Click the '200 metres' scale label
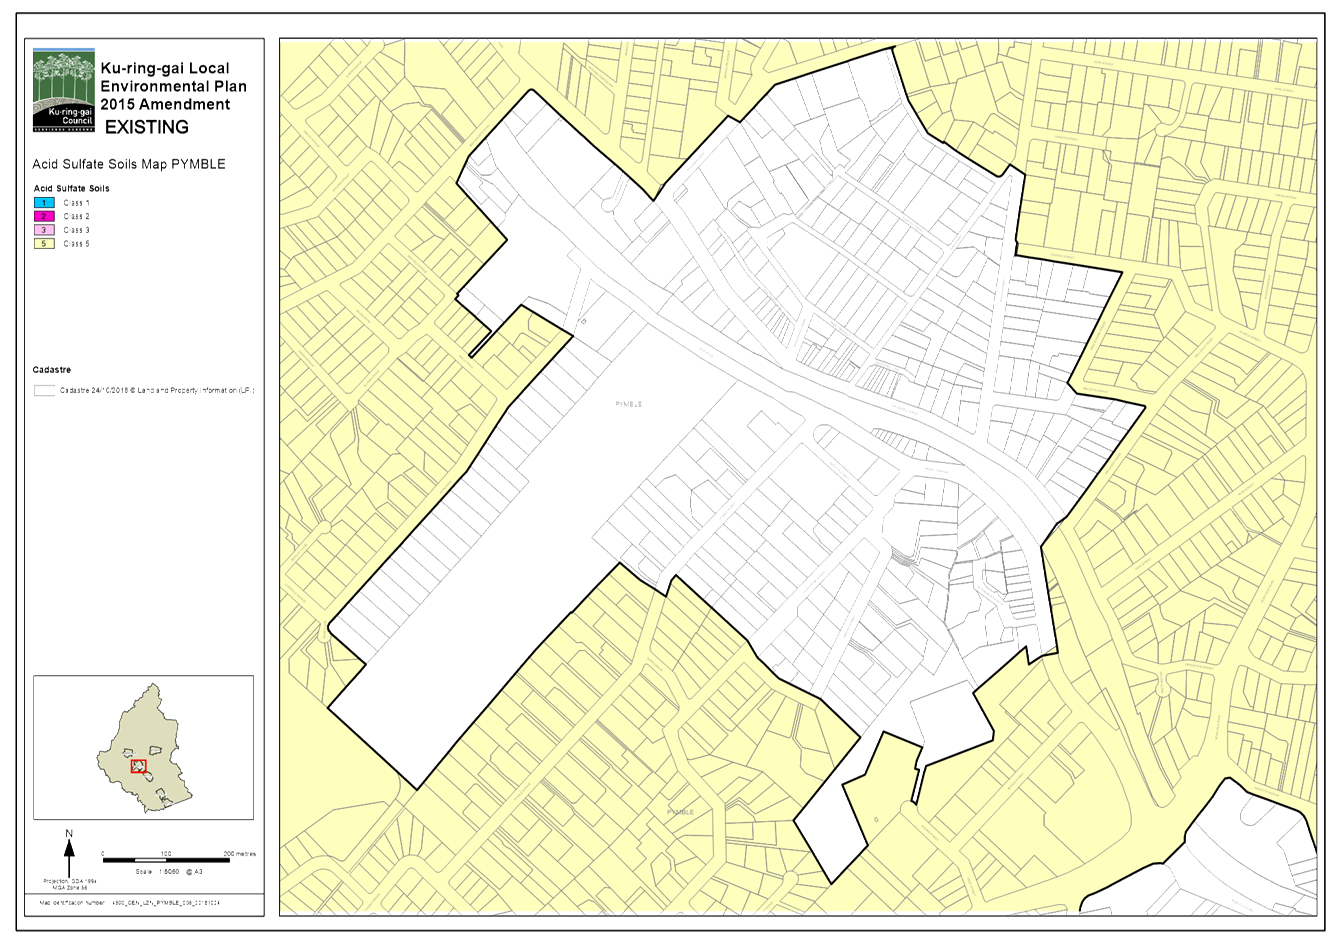This screenshot has width=1341, height=947. click(240, 854)
